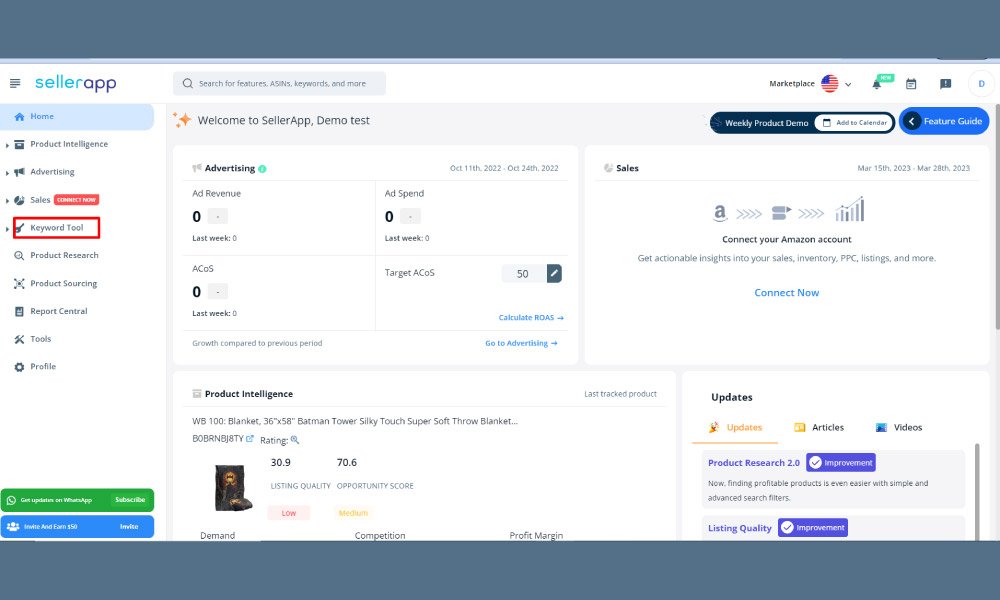The height and width of the screenshot is (600, 1000).
Task: Click the Report Central document icon
Action: coord(19,312)
